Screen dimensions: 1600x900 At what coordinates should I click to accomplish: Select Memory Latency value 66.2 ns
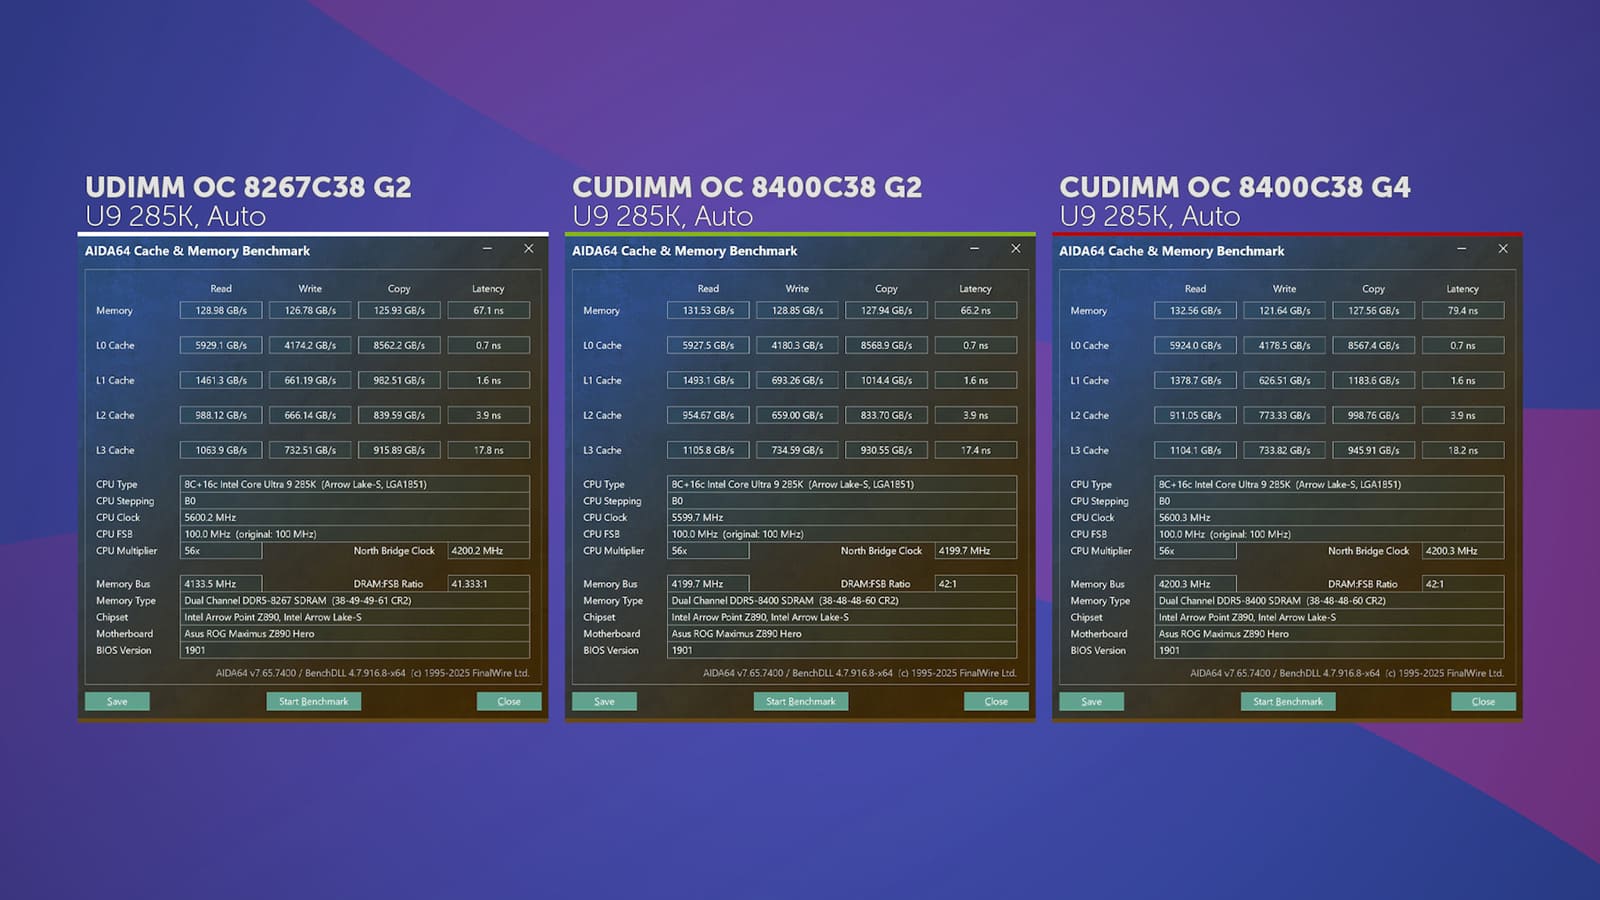click(975, 310)
